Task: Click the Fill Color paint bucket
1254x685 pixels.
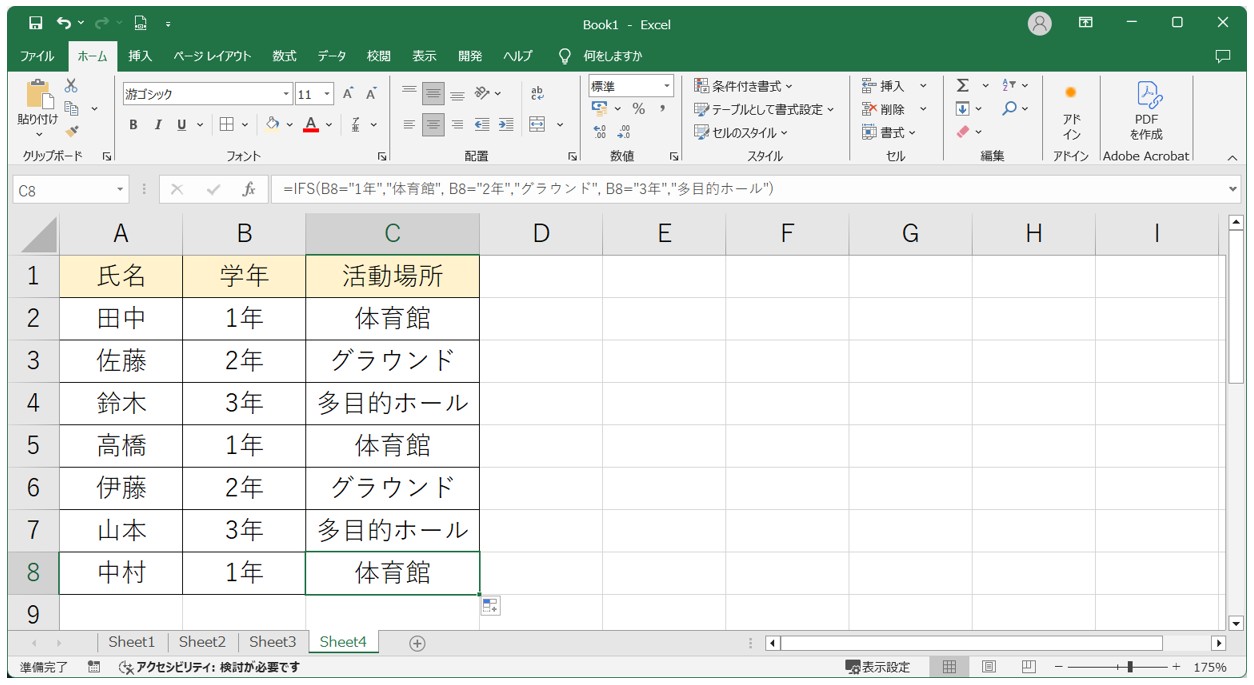Action: (272, 124)
